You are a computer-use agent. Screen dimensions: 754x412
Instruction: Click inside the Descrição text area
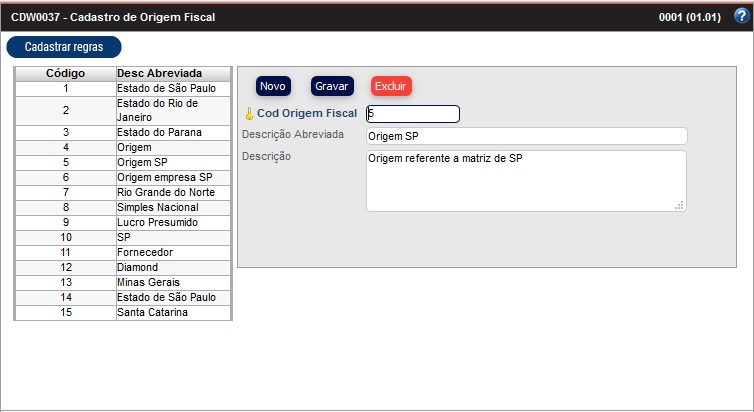click(x=526, y=180)
